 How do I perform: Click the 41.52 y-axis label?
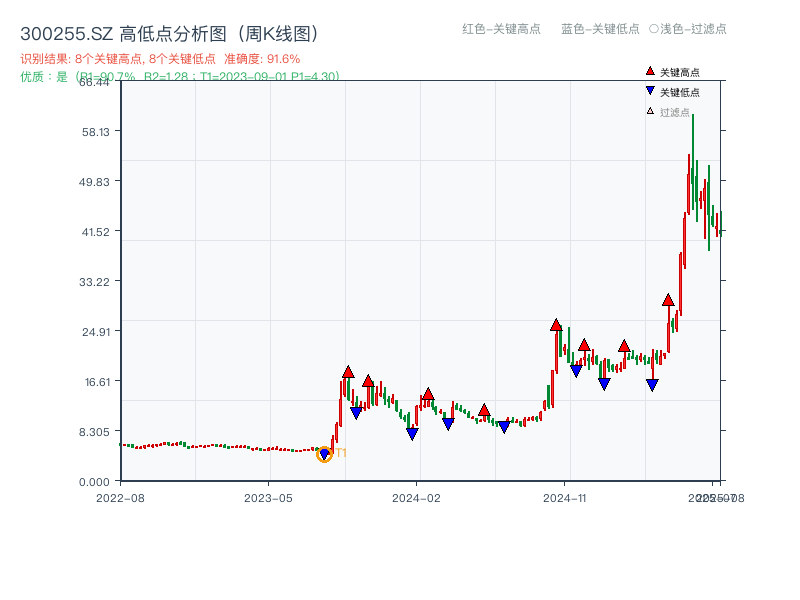point(96,232)
